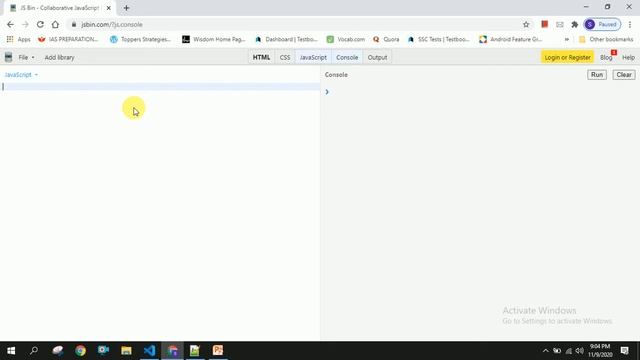
Task: Click Login or Register button
Action: tap(567, 58)
